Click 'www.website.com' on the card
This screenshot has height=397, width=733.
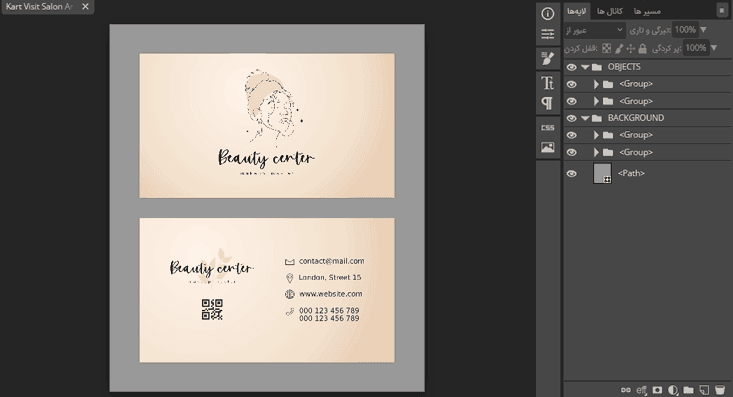pyautogui.click(x=331, y=294)
